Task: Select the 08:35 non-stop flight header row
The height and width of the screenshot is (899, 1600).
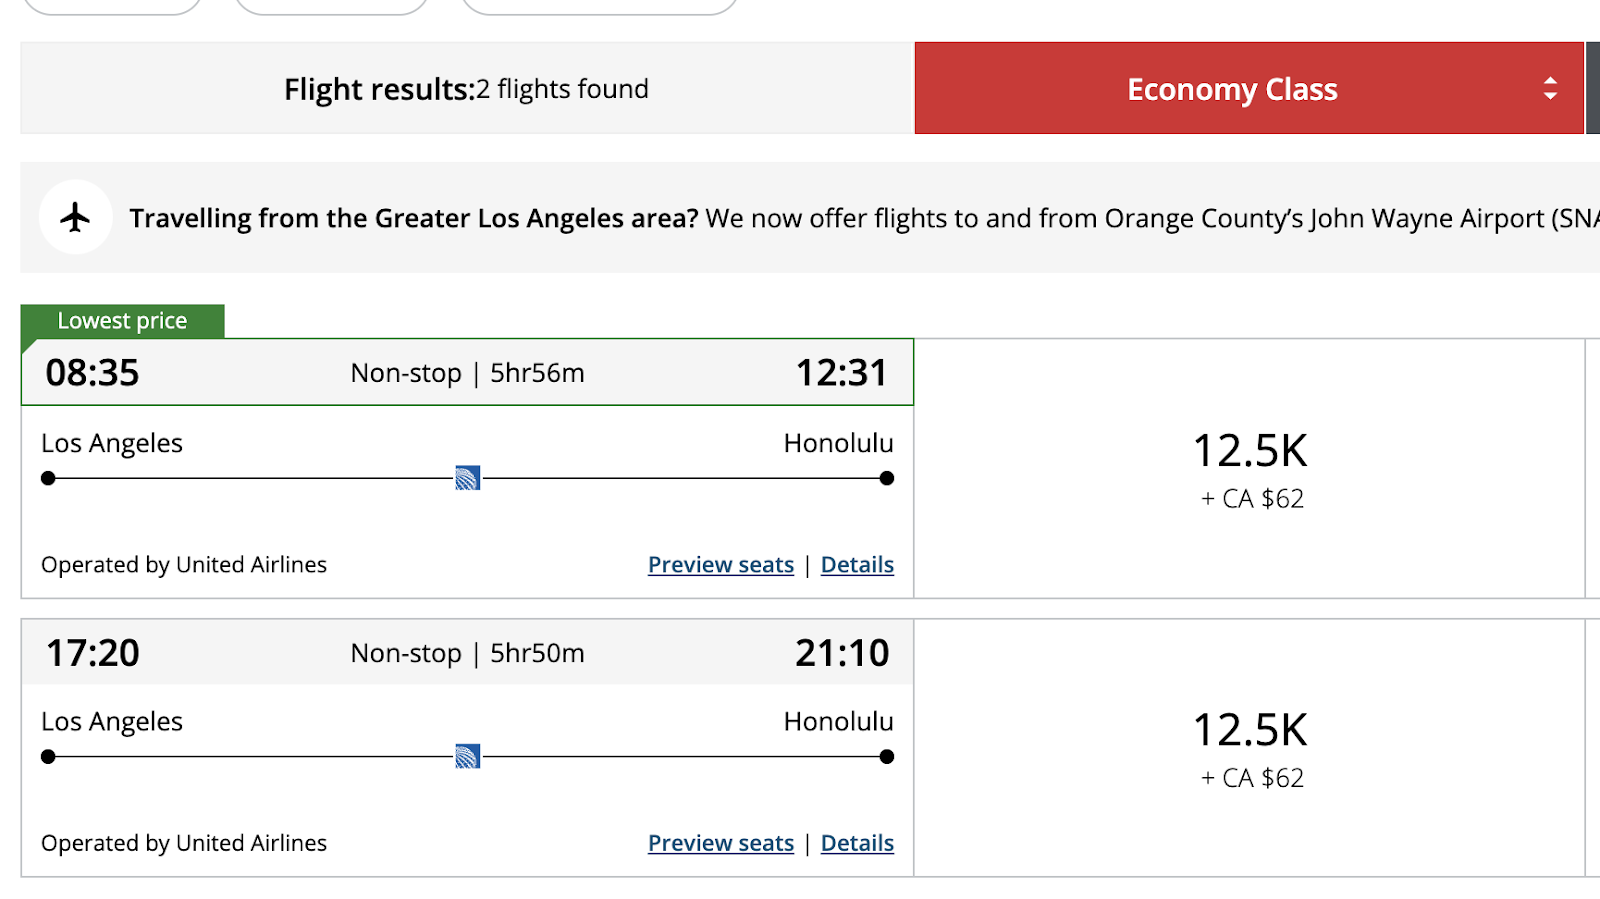Action: pyautogui.click(x=467, y=373)
